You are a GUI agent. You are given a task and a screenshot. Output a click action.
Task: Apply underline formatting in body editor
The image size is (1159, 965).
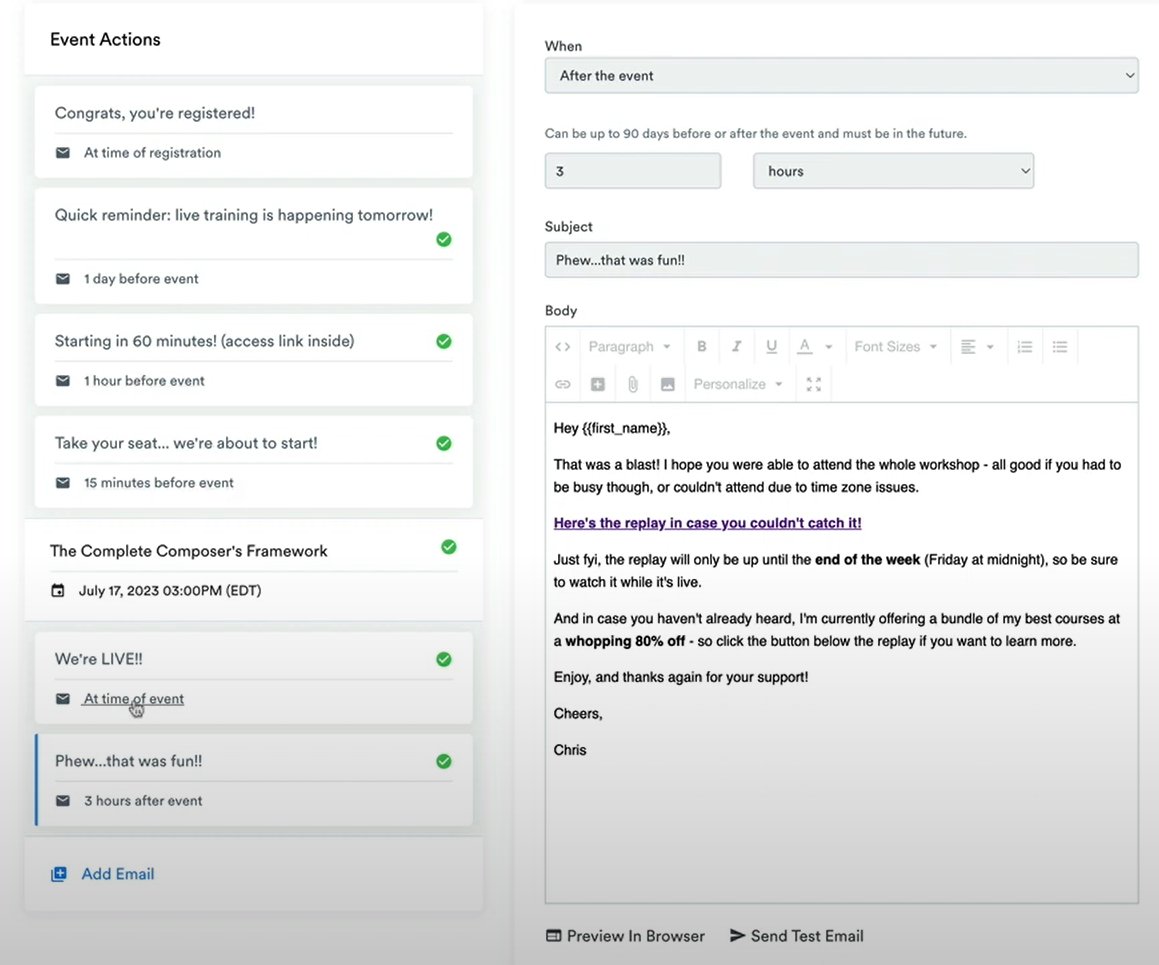click(771, 347)
